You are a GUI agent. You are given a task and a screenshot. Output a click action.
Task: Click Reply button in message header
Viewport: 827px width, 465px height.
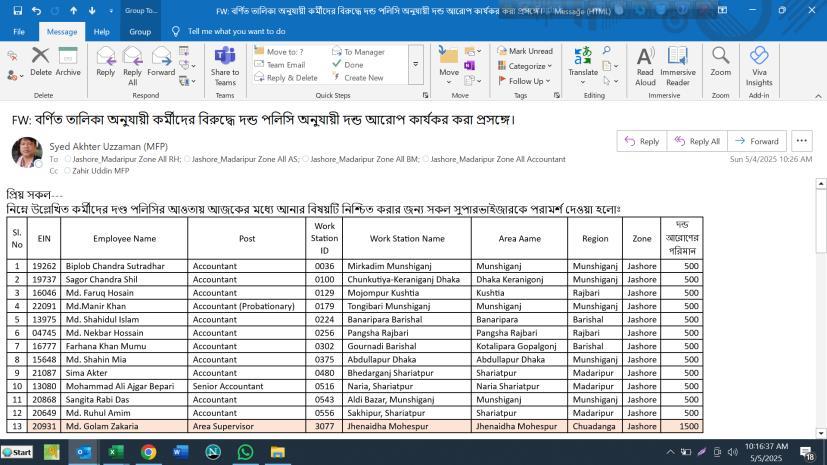coord(642,141)
